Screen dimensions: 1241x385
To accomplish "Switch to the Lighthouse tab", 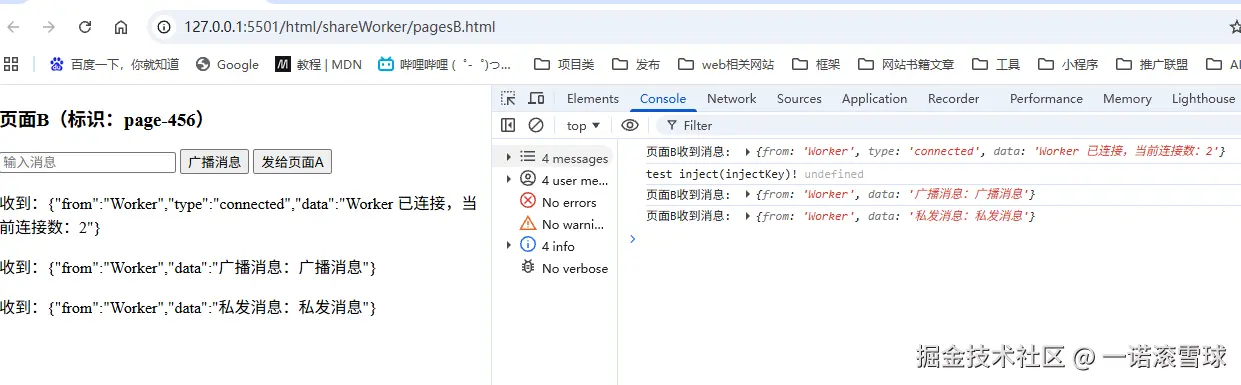I will pyautogui.click(x=1203, y=98).
